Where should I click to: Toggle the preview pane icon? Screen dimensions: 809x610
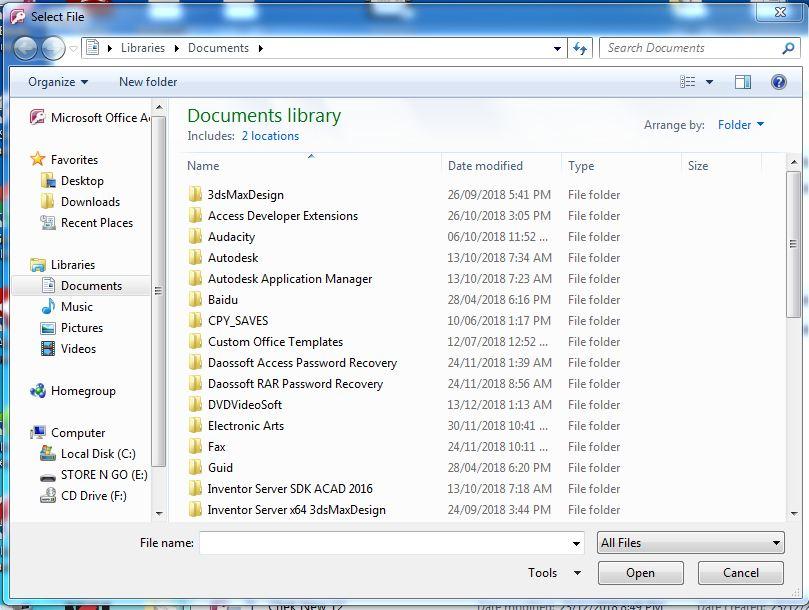[743, 82]
